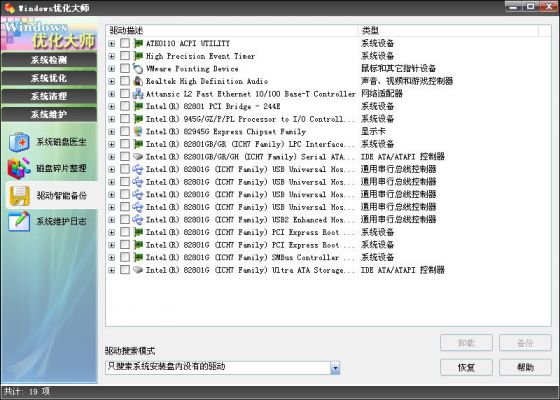This screenshot has width=560, height=400.
Task: Click the Windows优化大师 title bar app icon
Action: [x=10, y=8]
